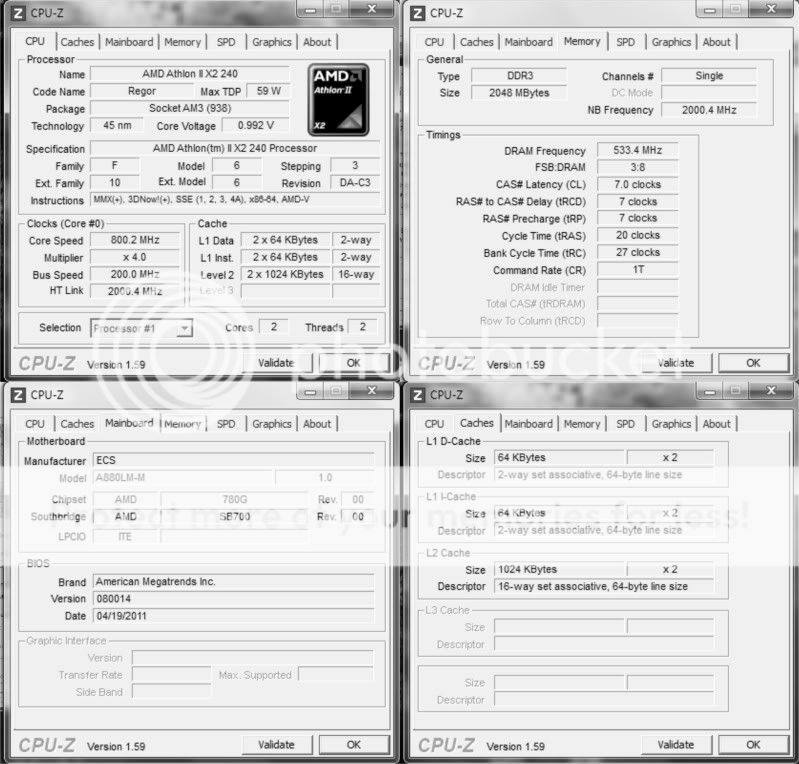Click the Max TDP value 59 W
The height and width of the screenshot is (764, 799).
269,91
